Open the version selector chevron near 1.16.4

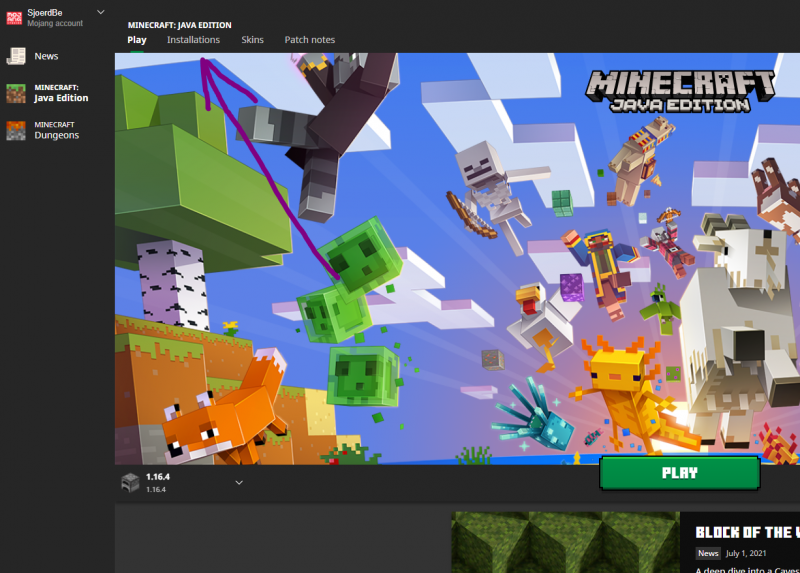(x=239, y=483)
